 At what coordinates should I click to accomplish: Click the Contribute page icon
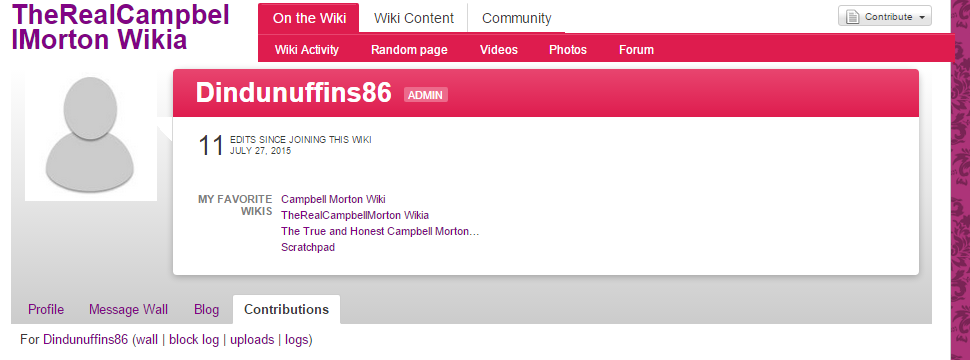pos(852,17)
